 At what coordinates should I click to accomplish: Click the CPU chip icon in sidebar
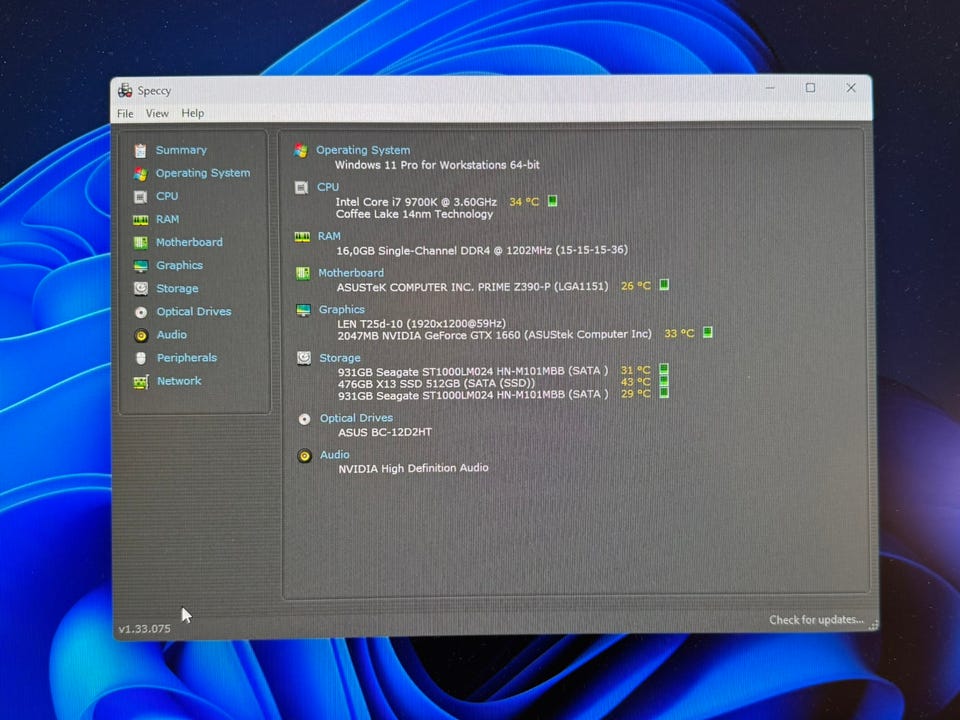(x=140, y=197)
